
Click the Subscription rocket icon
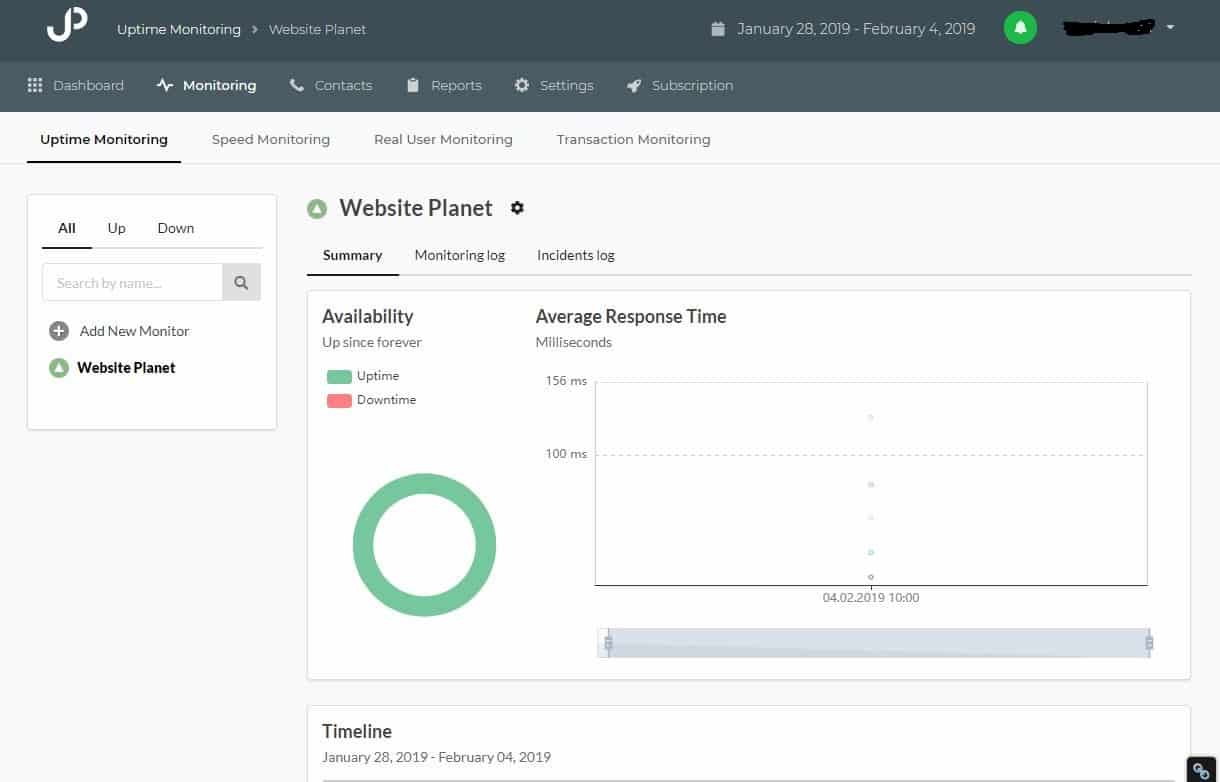[x=634, y=85]
